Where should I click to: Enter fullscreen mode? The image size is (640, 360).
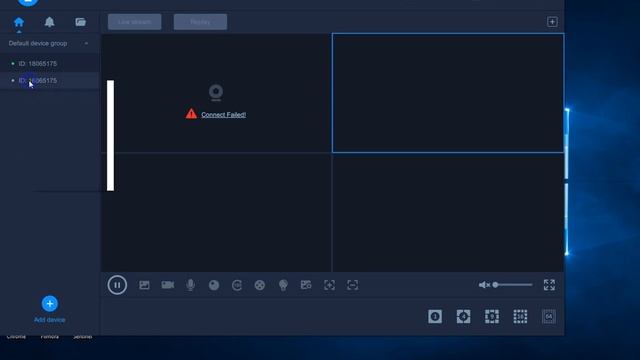(549, 285)
